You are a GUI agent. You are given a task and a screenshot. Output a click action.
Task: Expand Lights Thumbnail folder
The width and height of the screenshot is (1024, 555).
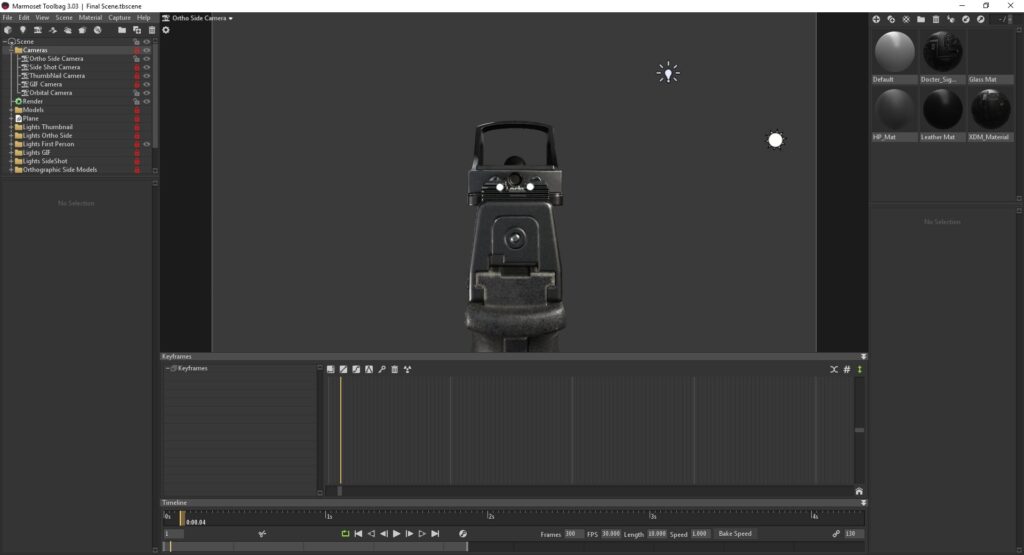[11, 127]
